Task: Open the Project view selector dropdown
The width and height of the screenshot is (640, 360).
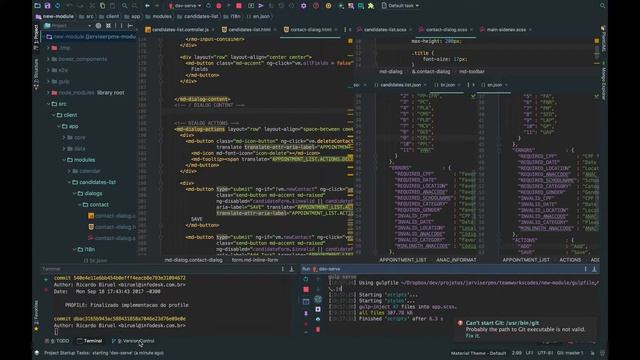Action: click(68, 25)
